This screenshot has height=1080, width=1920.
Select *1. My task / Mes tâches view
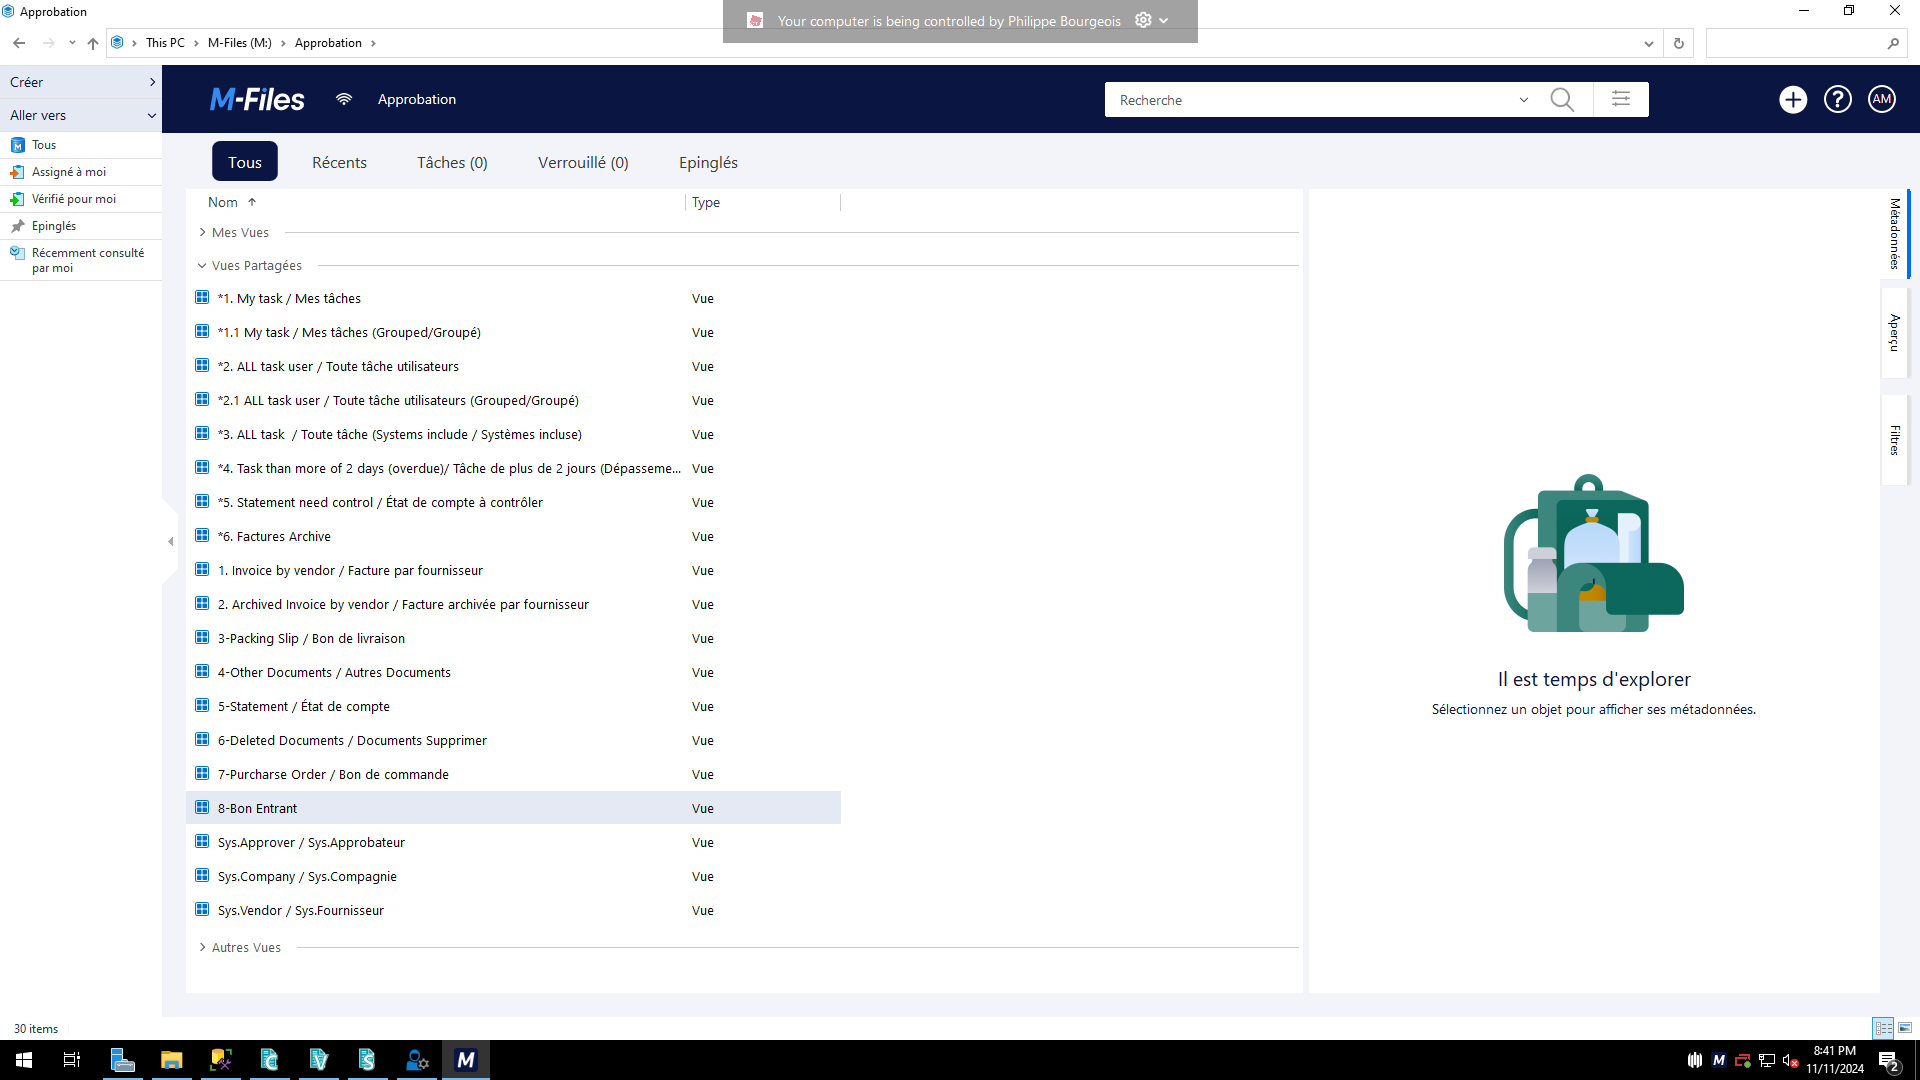(513, 298)
